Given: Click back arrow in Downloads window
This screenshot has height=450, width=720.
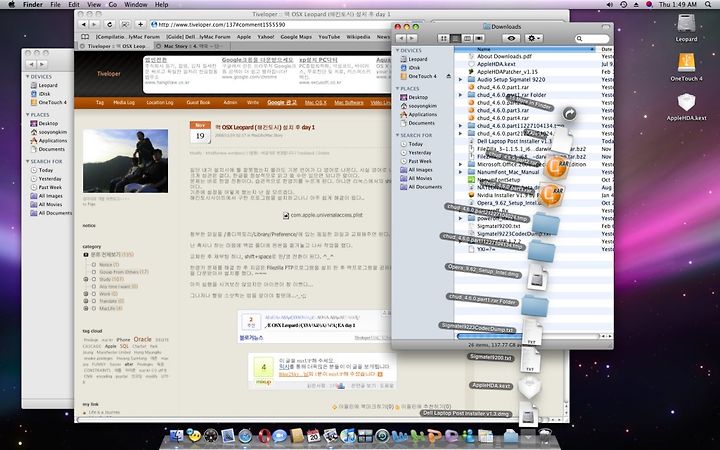Looking at the screenshot, I should [x=401, y=39].
